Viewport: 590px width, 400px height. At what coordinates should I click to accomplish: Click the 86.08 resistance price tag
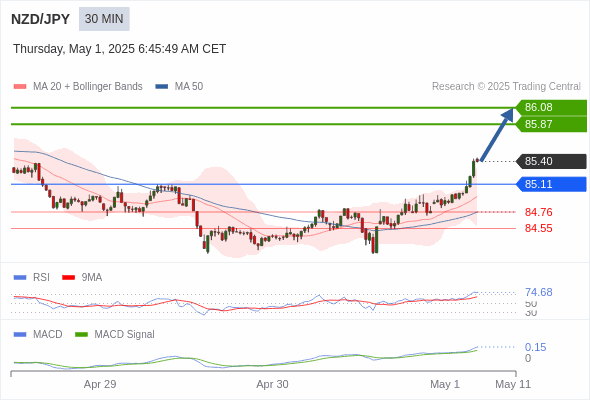pos(551,108)
